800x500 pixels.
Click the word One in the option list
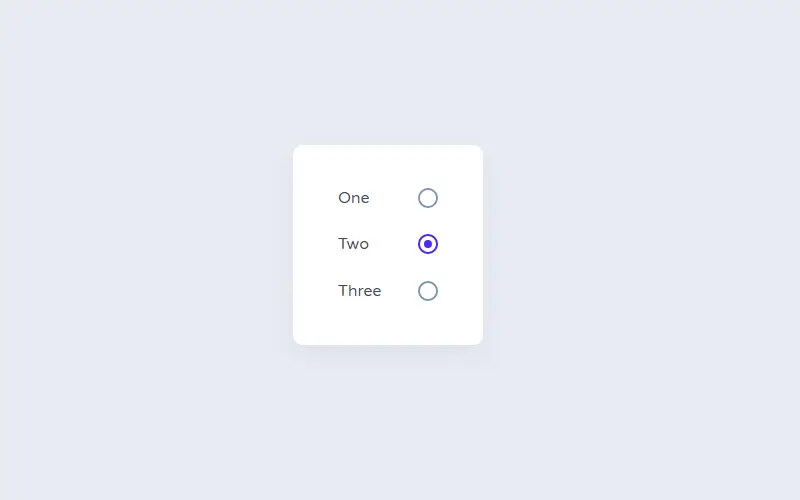coord(354,198)
